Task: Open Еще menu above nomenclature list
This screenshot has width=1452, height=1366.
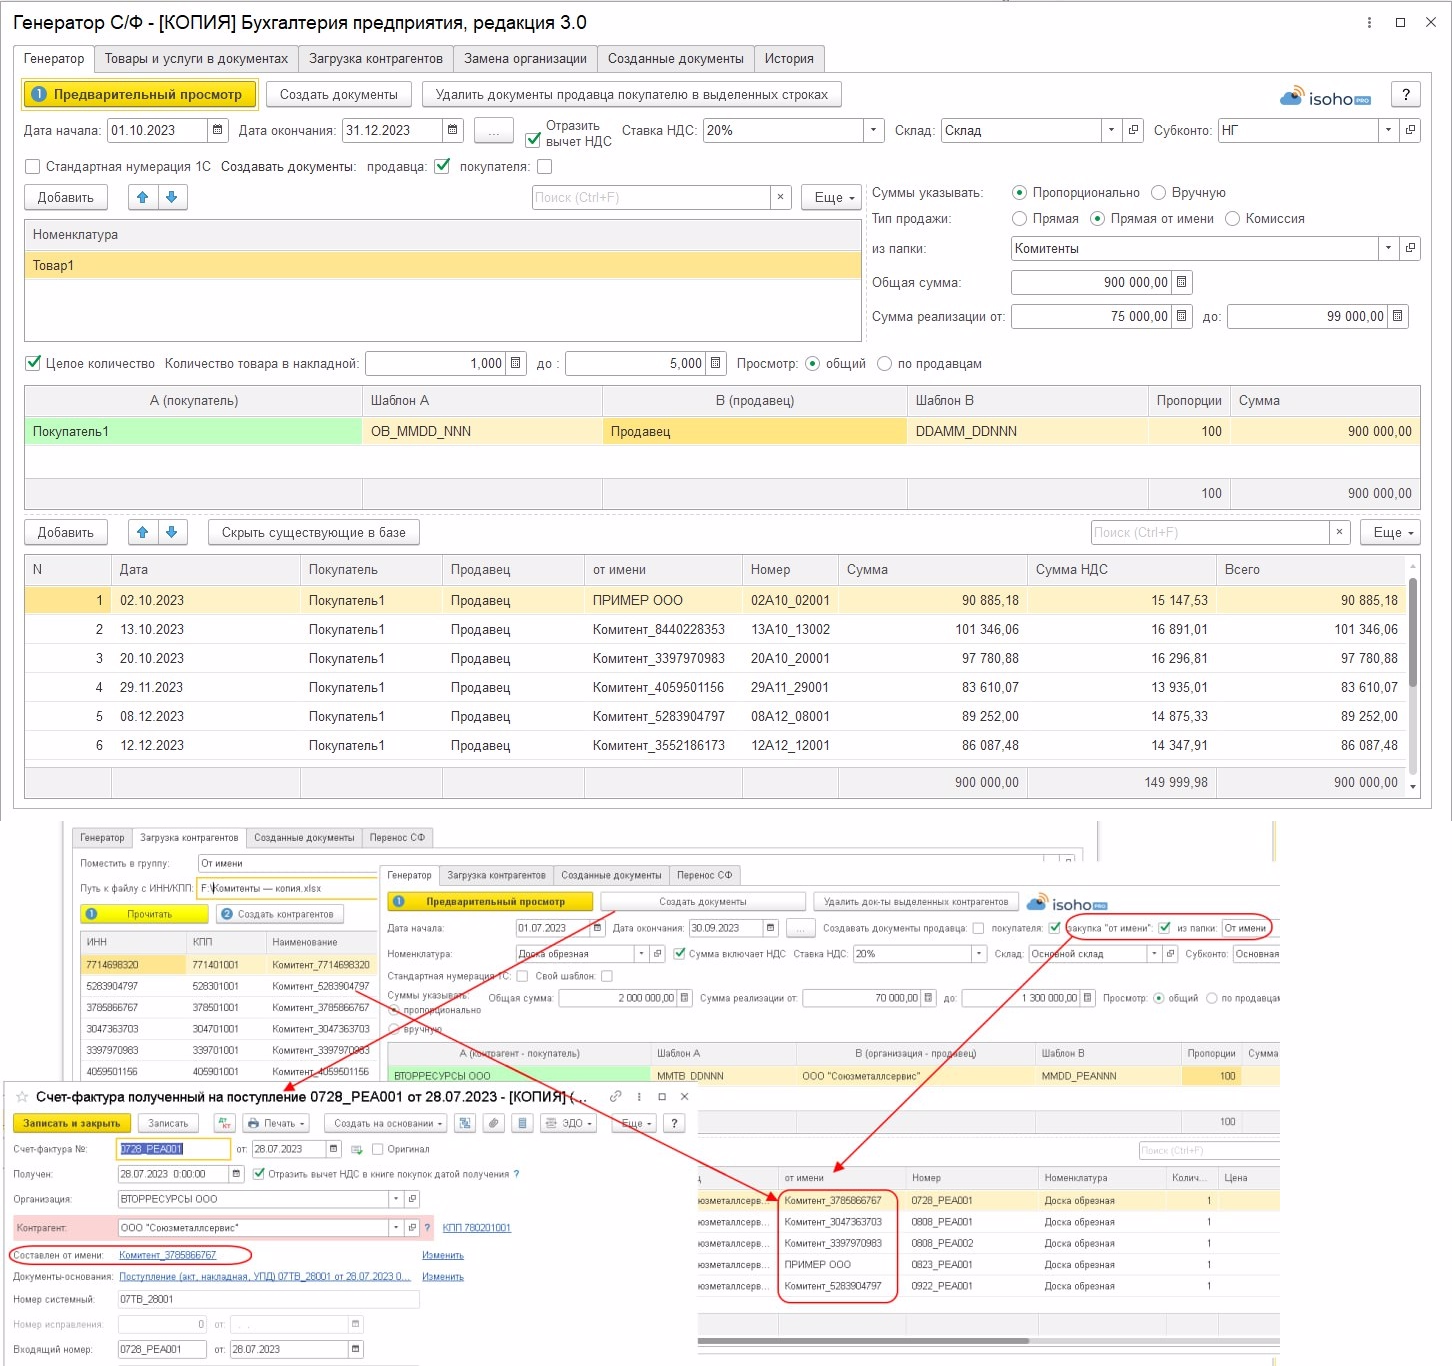Action: coord(831,197)
